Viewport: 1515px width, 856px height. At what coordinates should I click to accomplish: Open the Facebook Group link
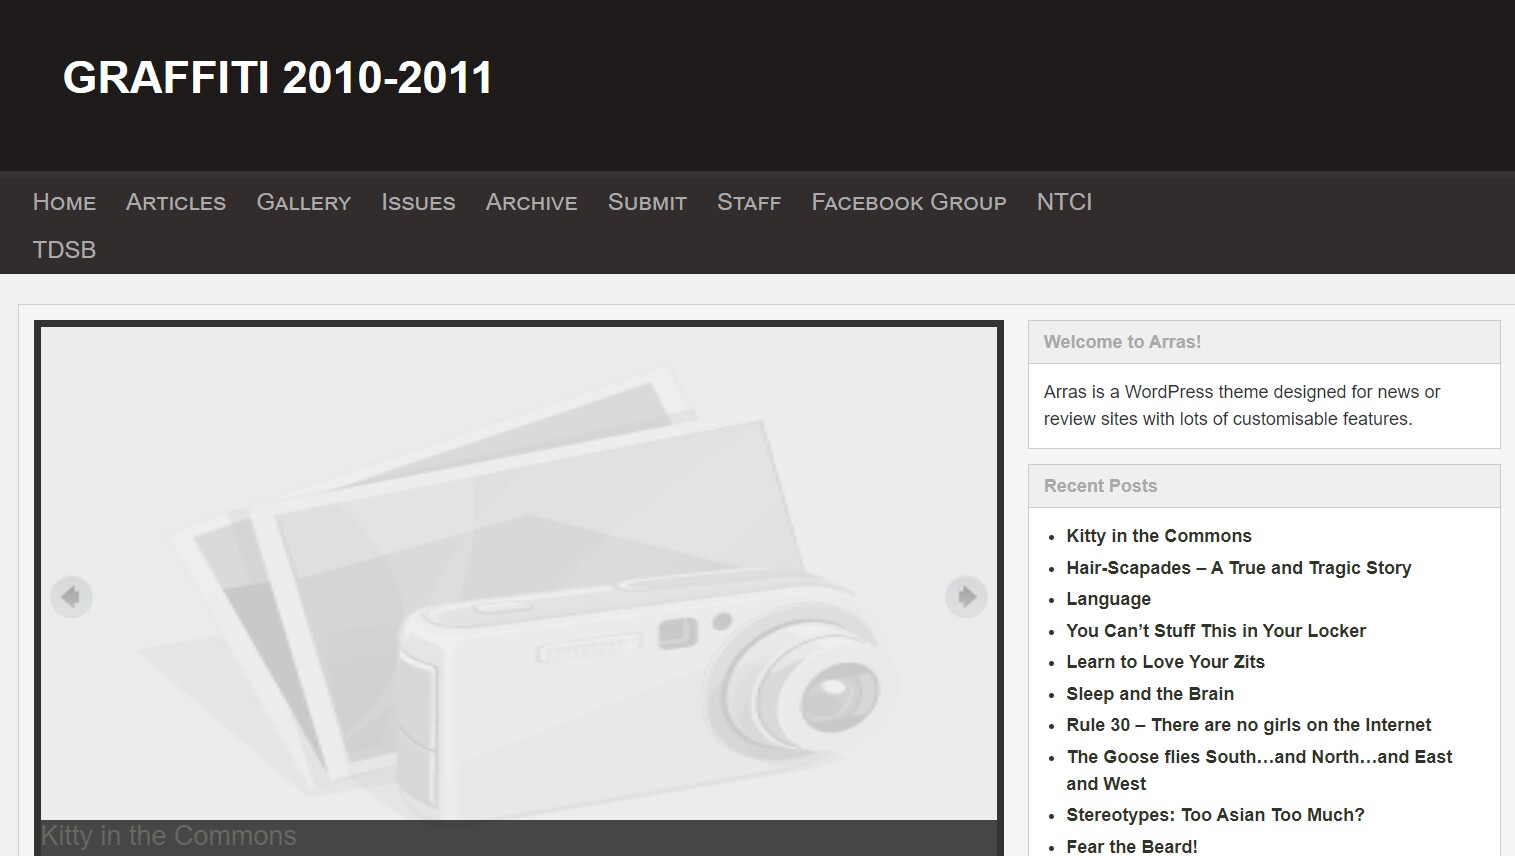point(908,202)
